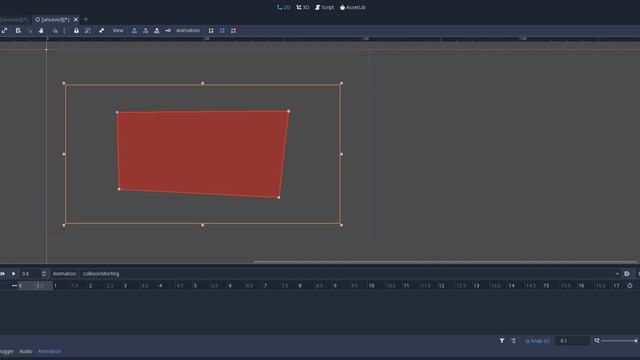Open the Audio bottom panel tab
Image resolution: width=640 pixels, height=360 pixels.
click(26, 351)
